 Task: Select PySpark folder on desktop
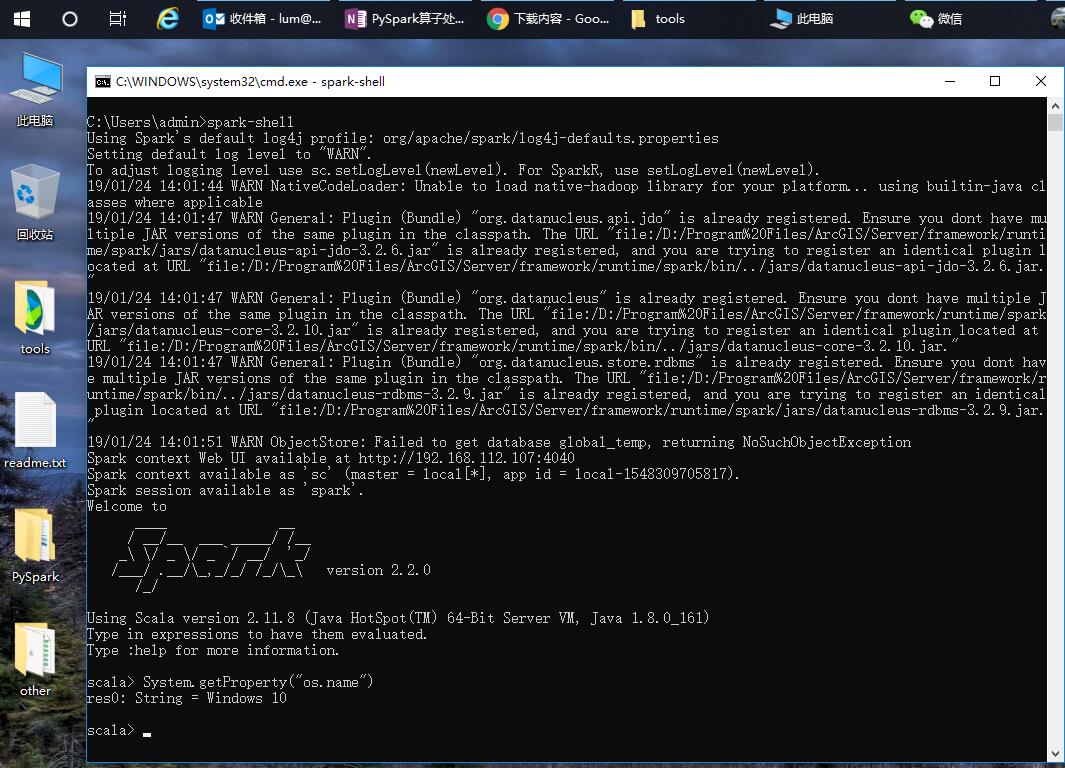(x=35, y=546)
